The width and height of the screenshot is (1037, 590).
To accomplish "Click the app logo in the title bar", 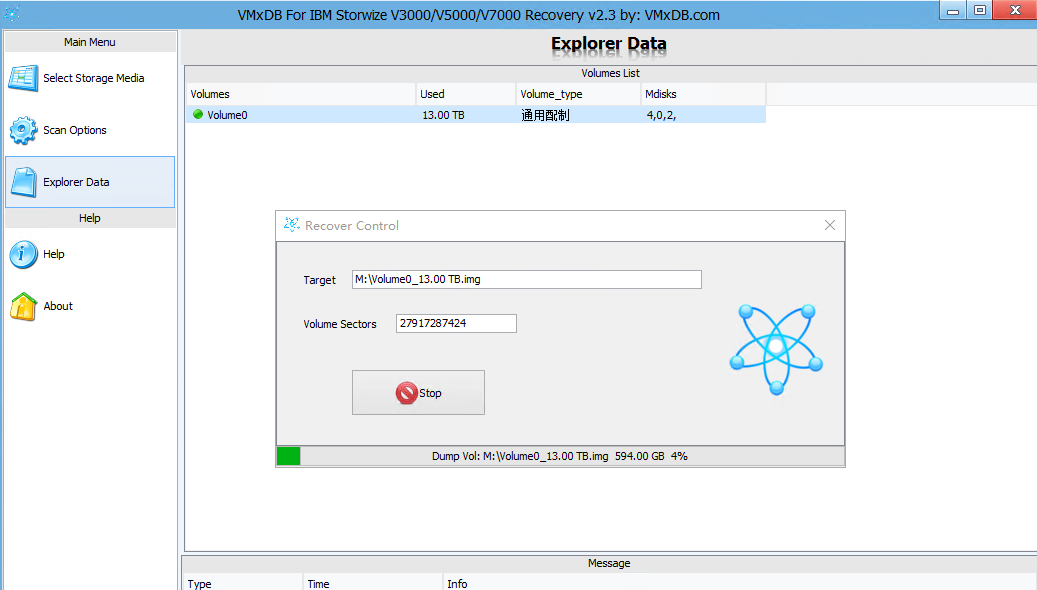I will [x=11, y=13].
